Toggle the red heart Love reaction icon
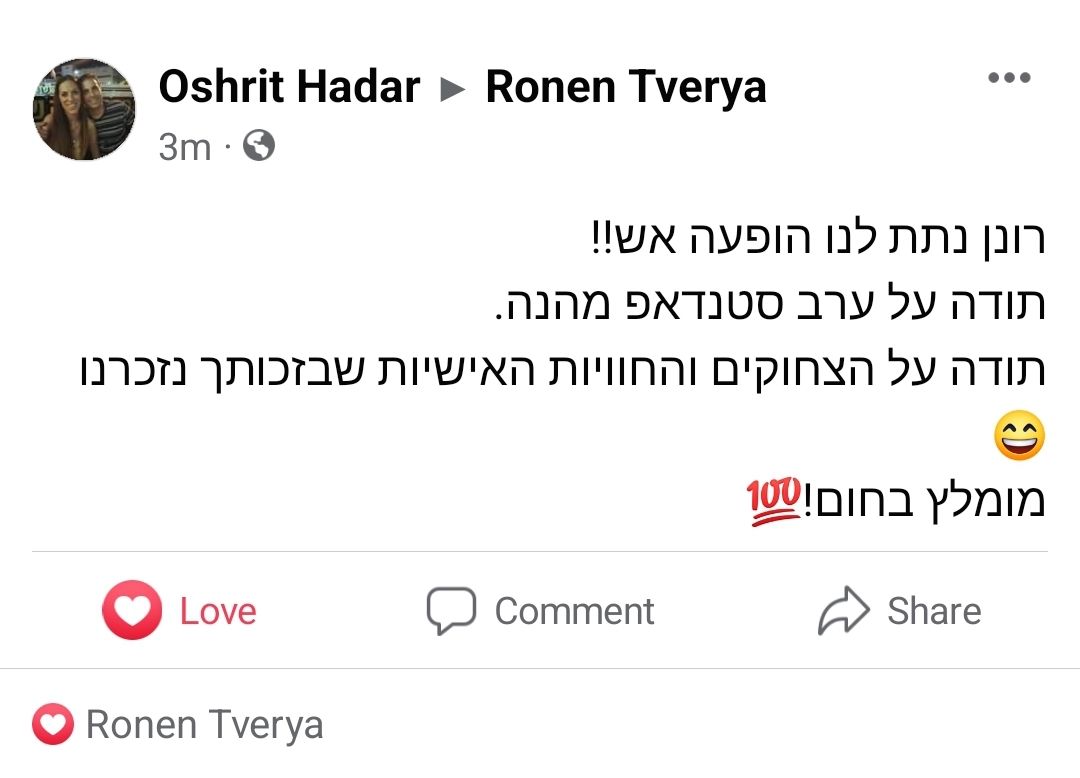Screen dimensions: 1080x778 (x=131, y=610)
